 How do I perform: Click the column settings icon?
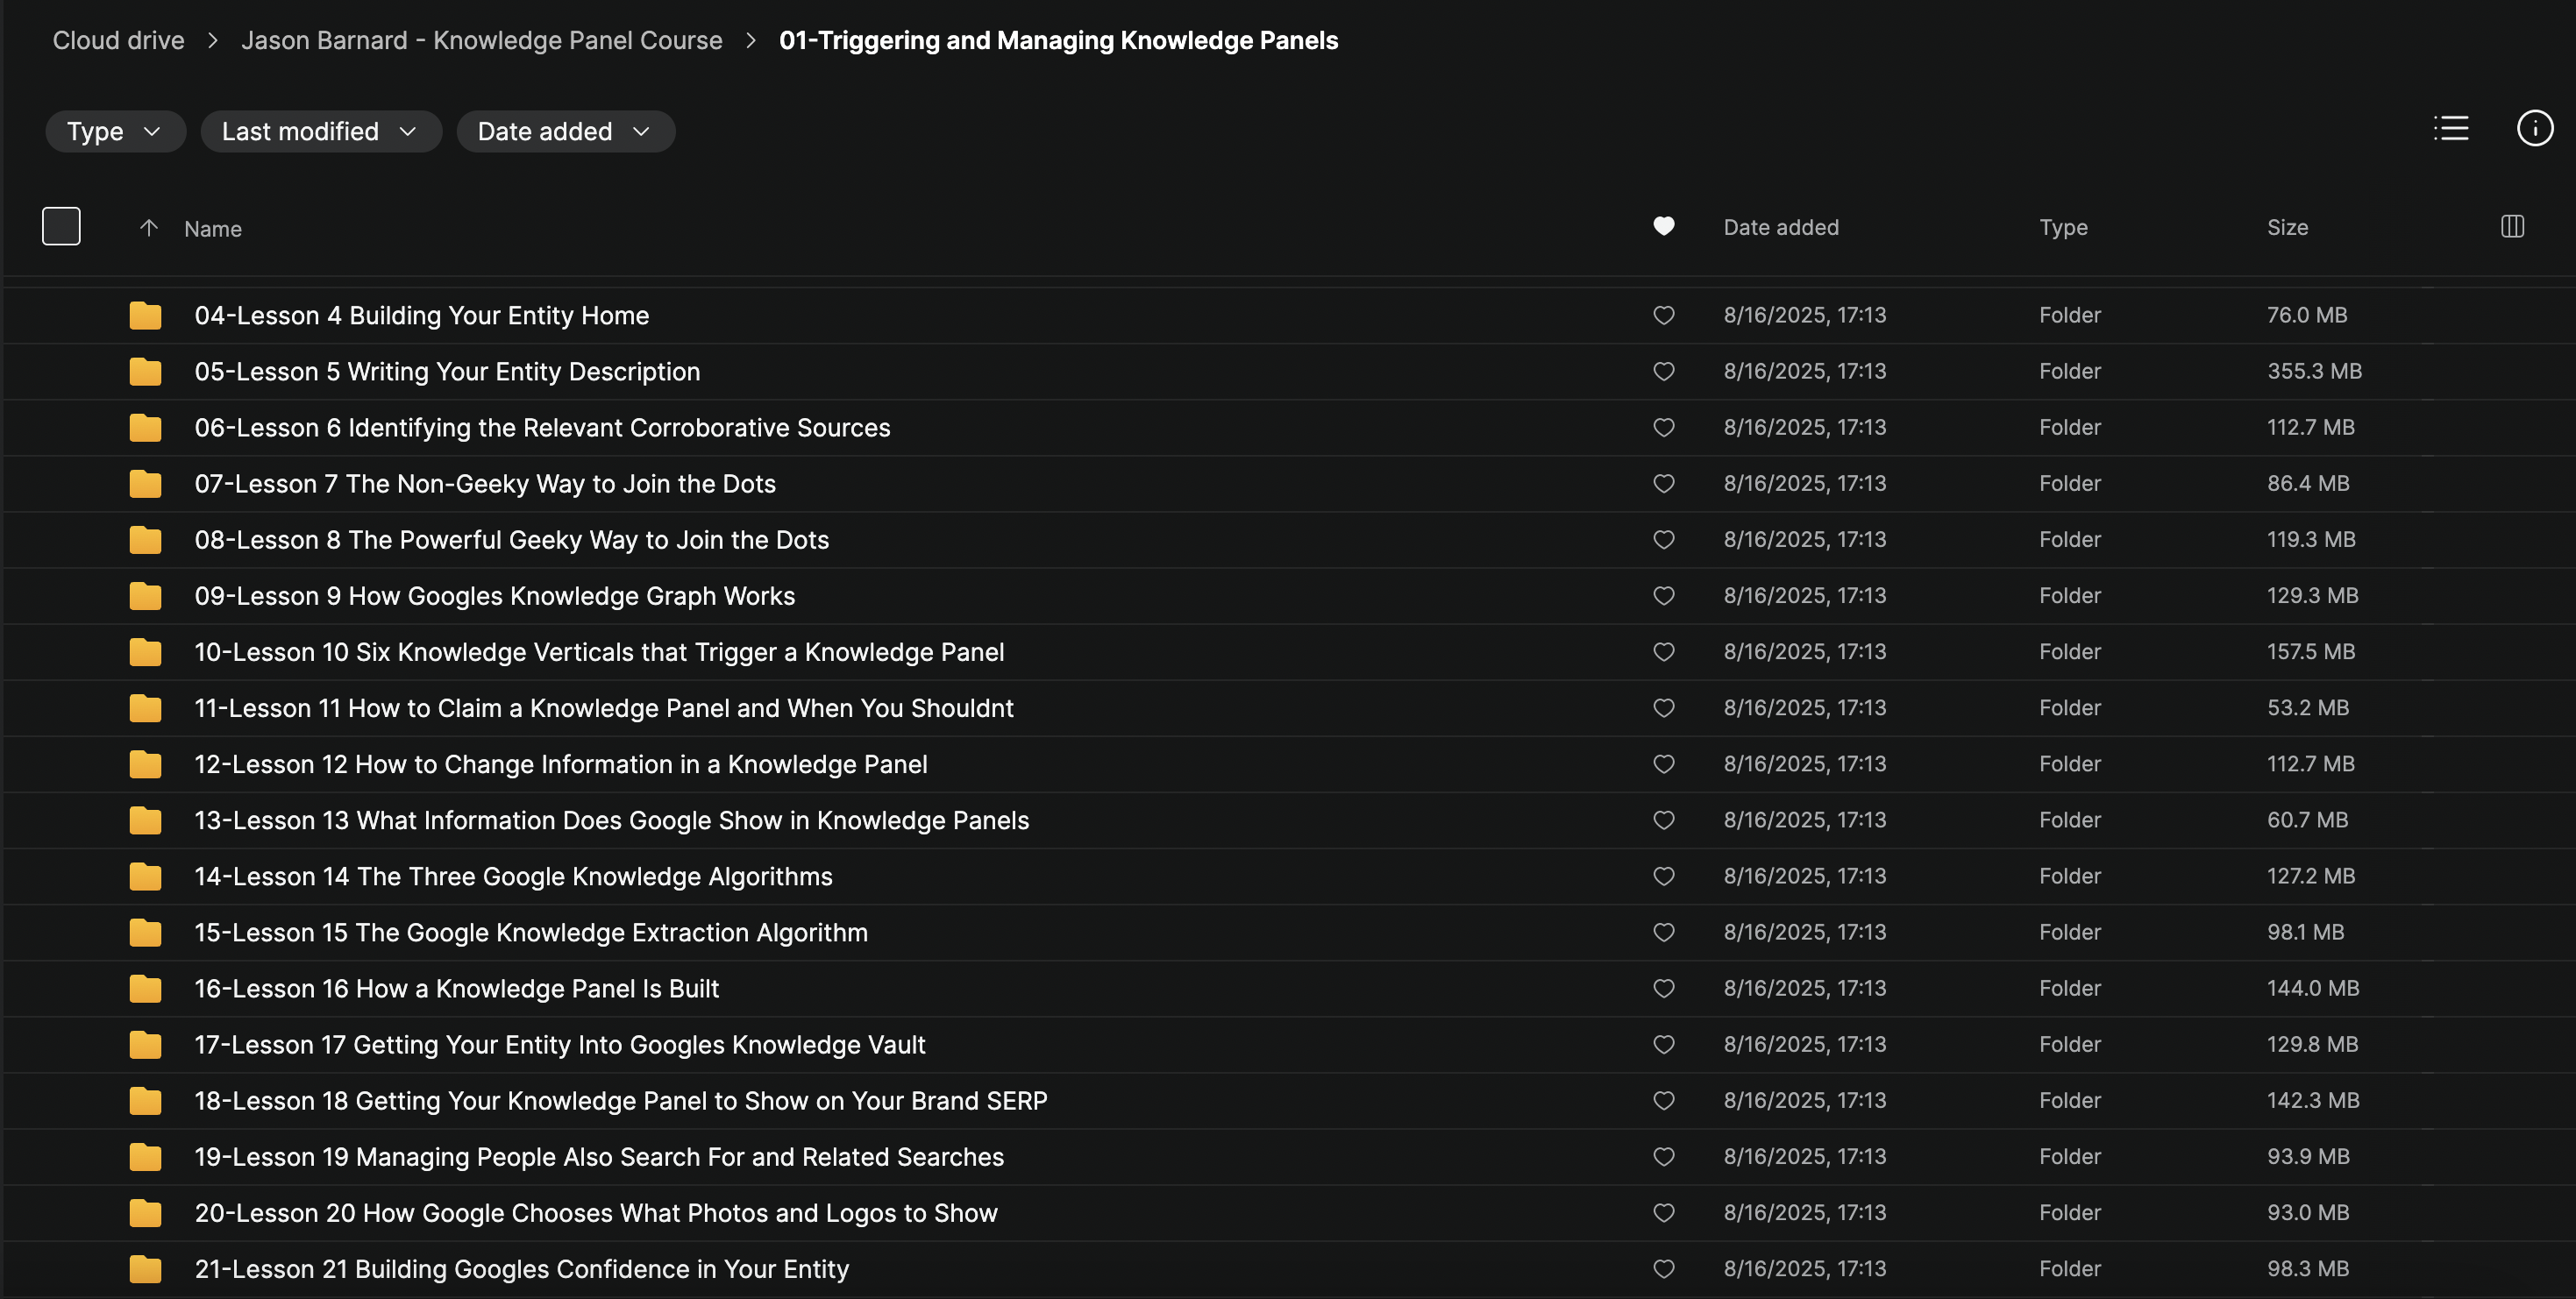tap(2512, 227)
